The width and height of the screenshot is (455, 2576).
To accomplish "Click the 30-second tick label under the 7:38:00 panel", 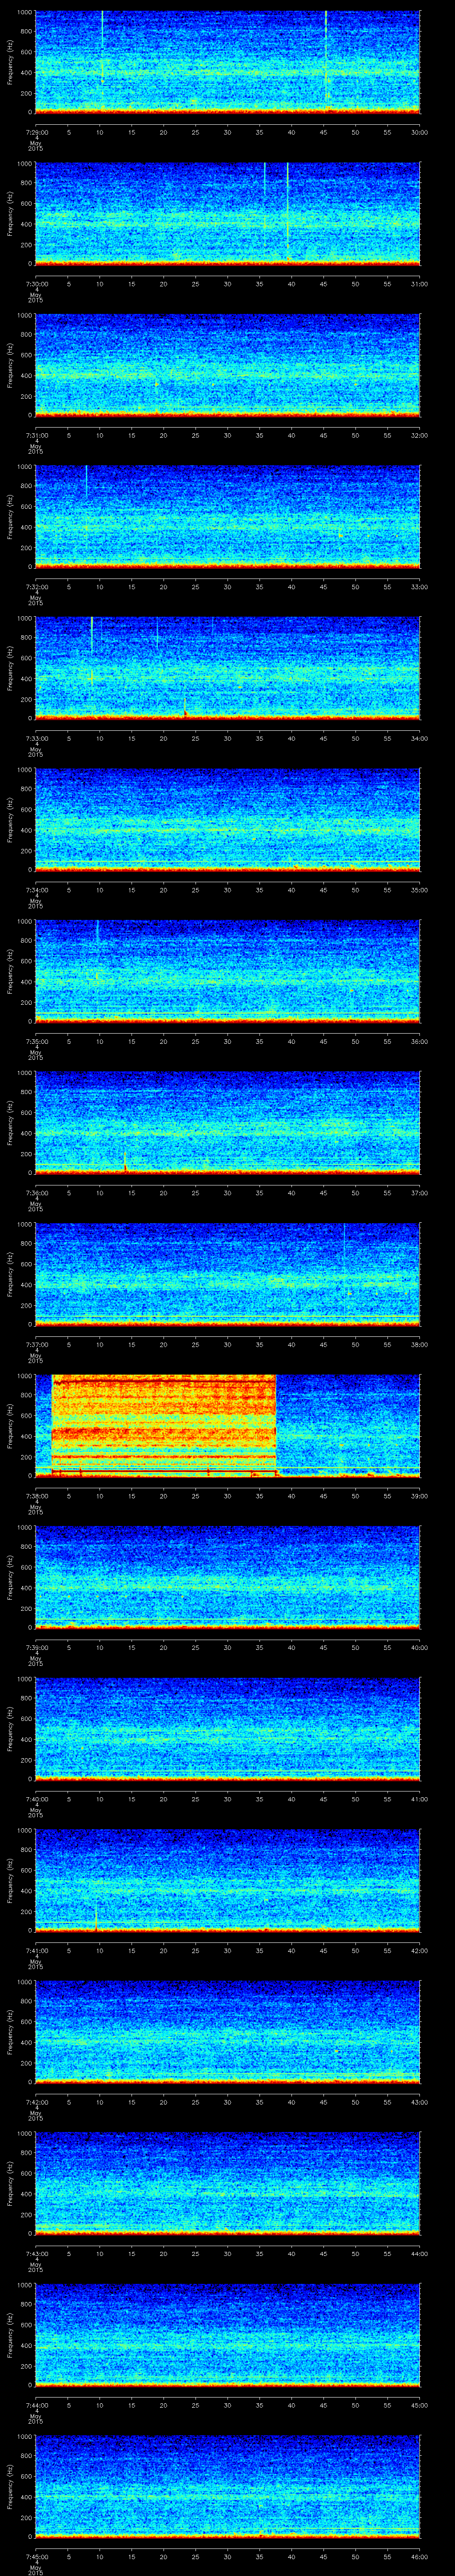I will 227,1495.
